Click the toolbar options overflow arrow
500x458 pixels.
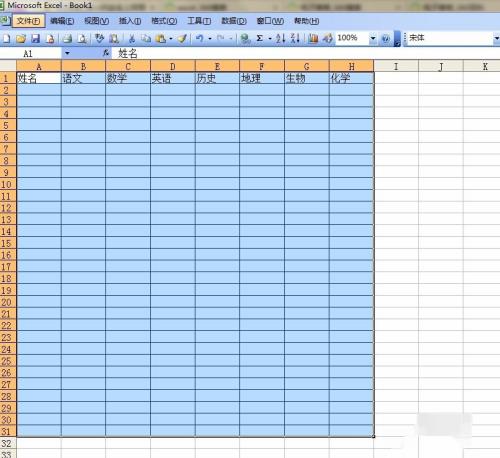coord(397,39)
